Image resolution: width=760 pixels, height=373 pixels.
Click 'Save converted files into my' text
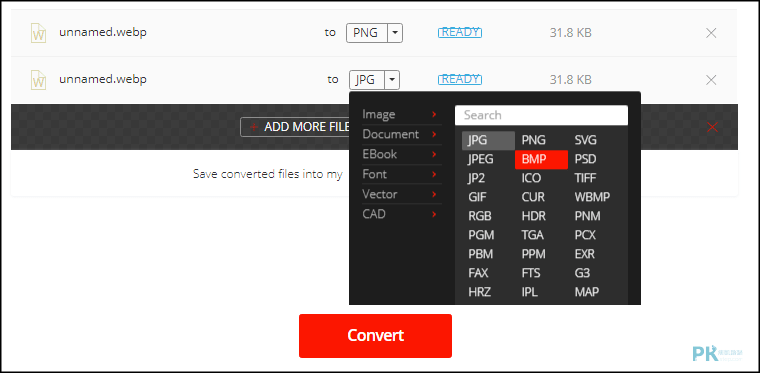pyautogui.click(x=268, y=174)
